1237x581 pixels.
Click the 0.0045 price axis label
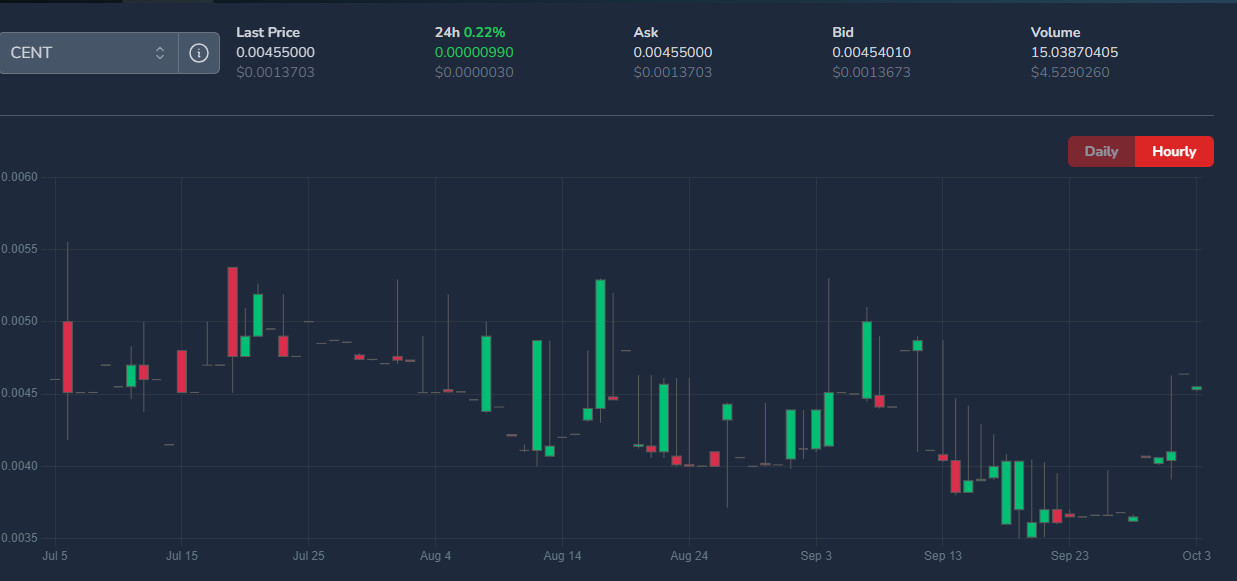tap(19, 393)
